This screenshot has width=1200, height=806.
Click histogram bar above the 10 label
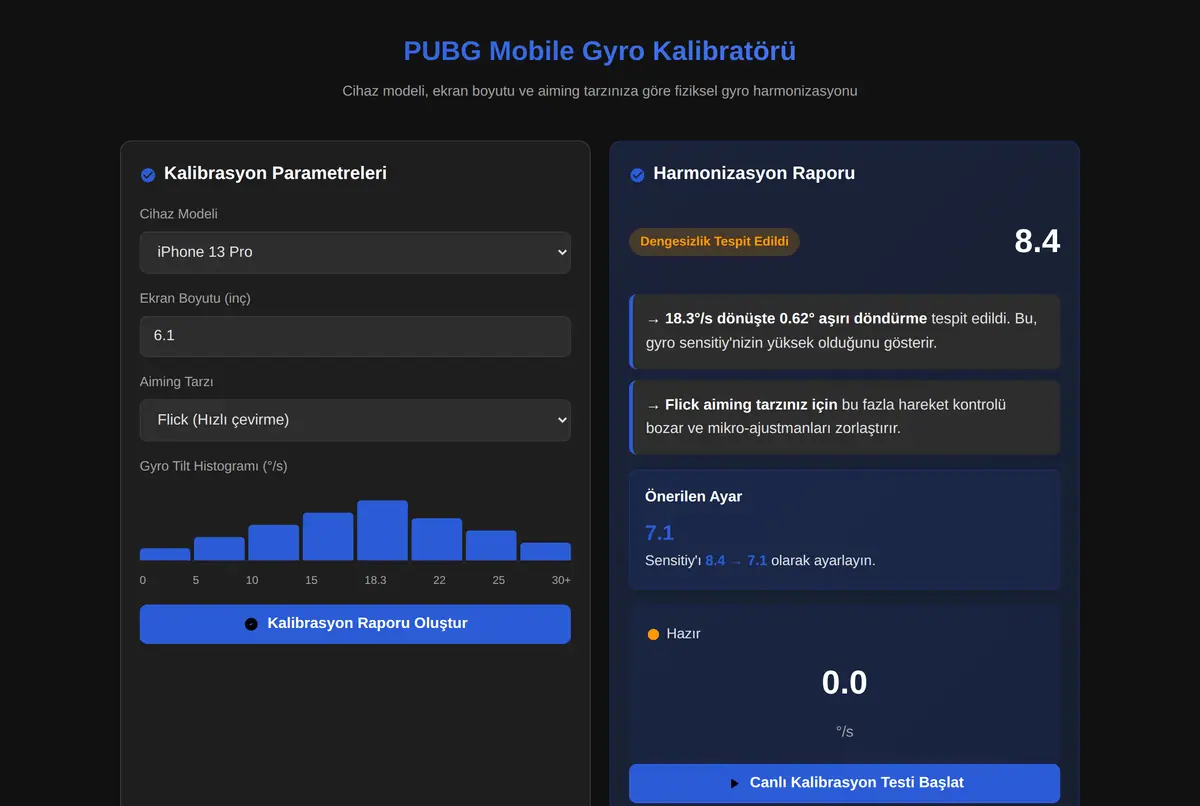(x=274, y=542)
